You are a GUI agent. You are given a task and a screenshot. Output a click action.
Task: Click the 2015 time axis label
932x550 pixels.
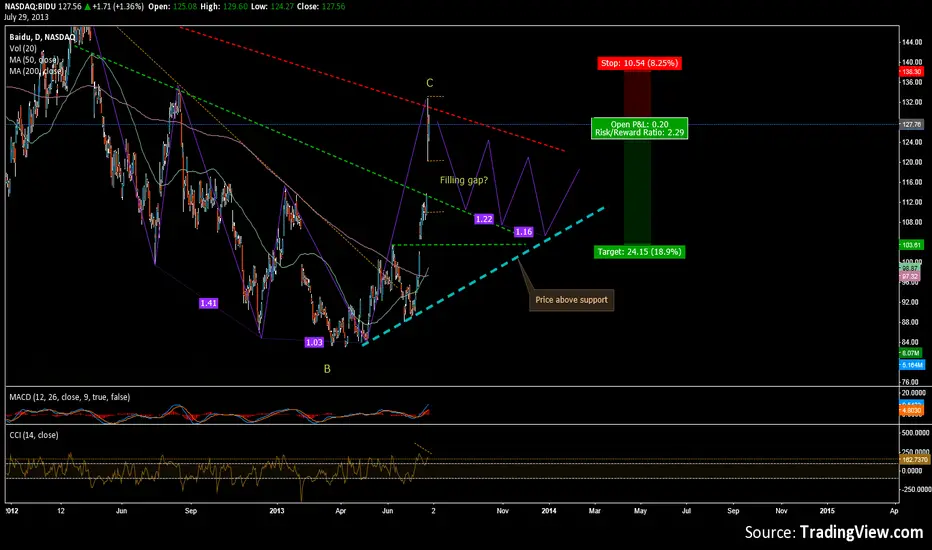point(827,511)
